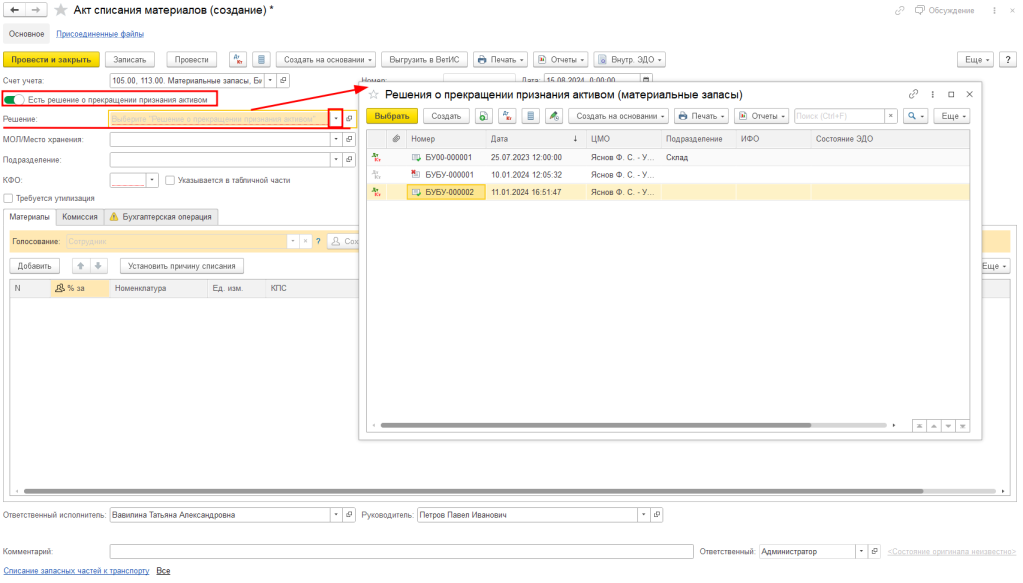Add popup list to favorites with star
This screenshot has width=1023, height=583.
(x=373, y=94)
